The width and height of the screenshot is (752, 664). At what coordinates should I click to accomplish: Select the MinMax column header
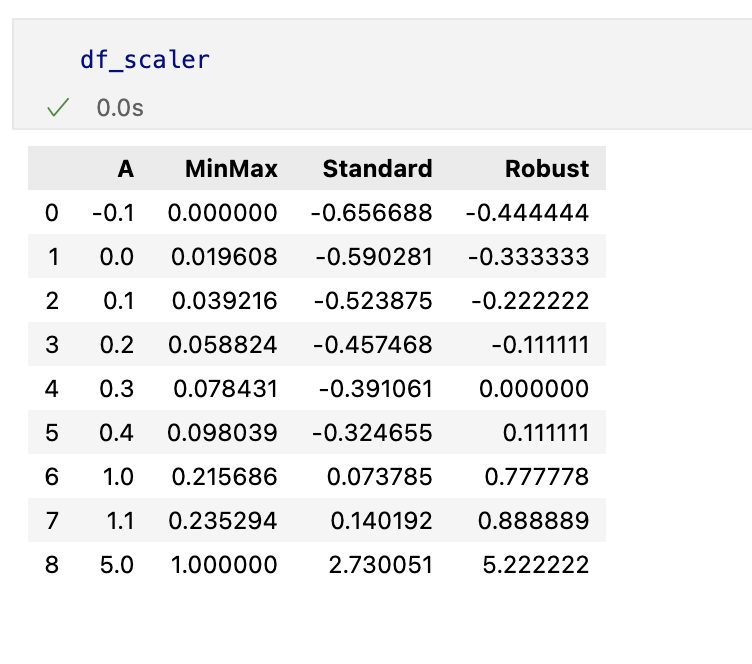231,169
